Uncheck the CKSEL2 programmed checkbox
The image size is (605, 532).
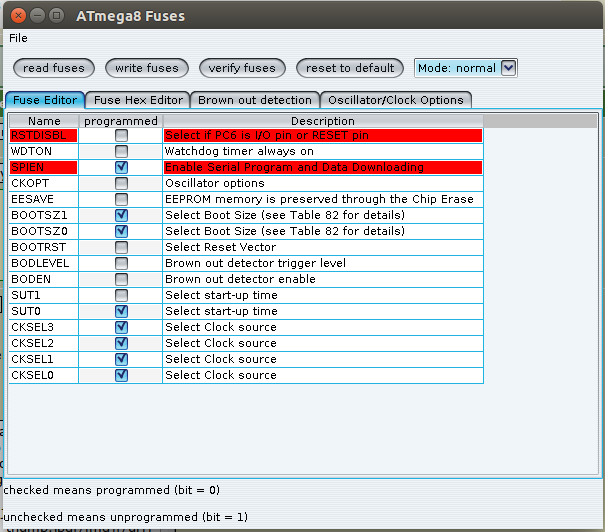click(x=121, y=343)
